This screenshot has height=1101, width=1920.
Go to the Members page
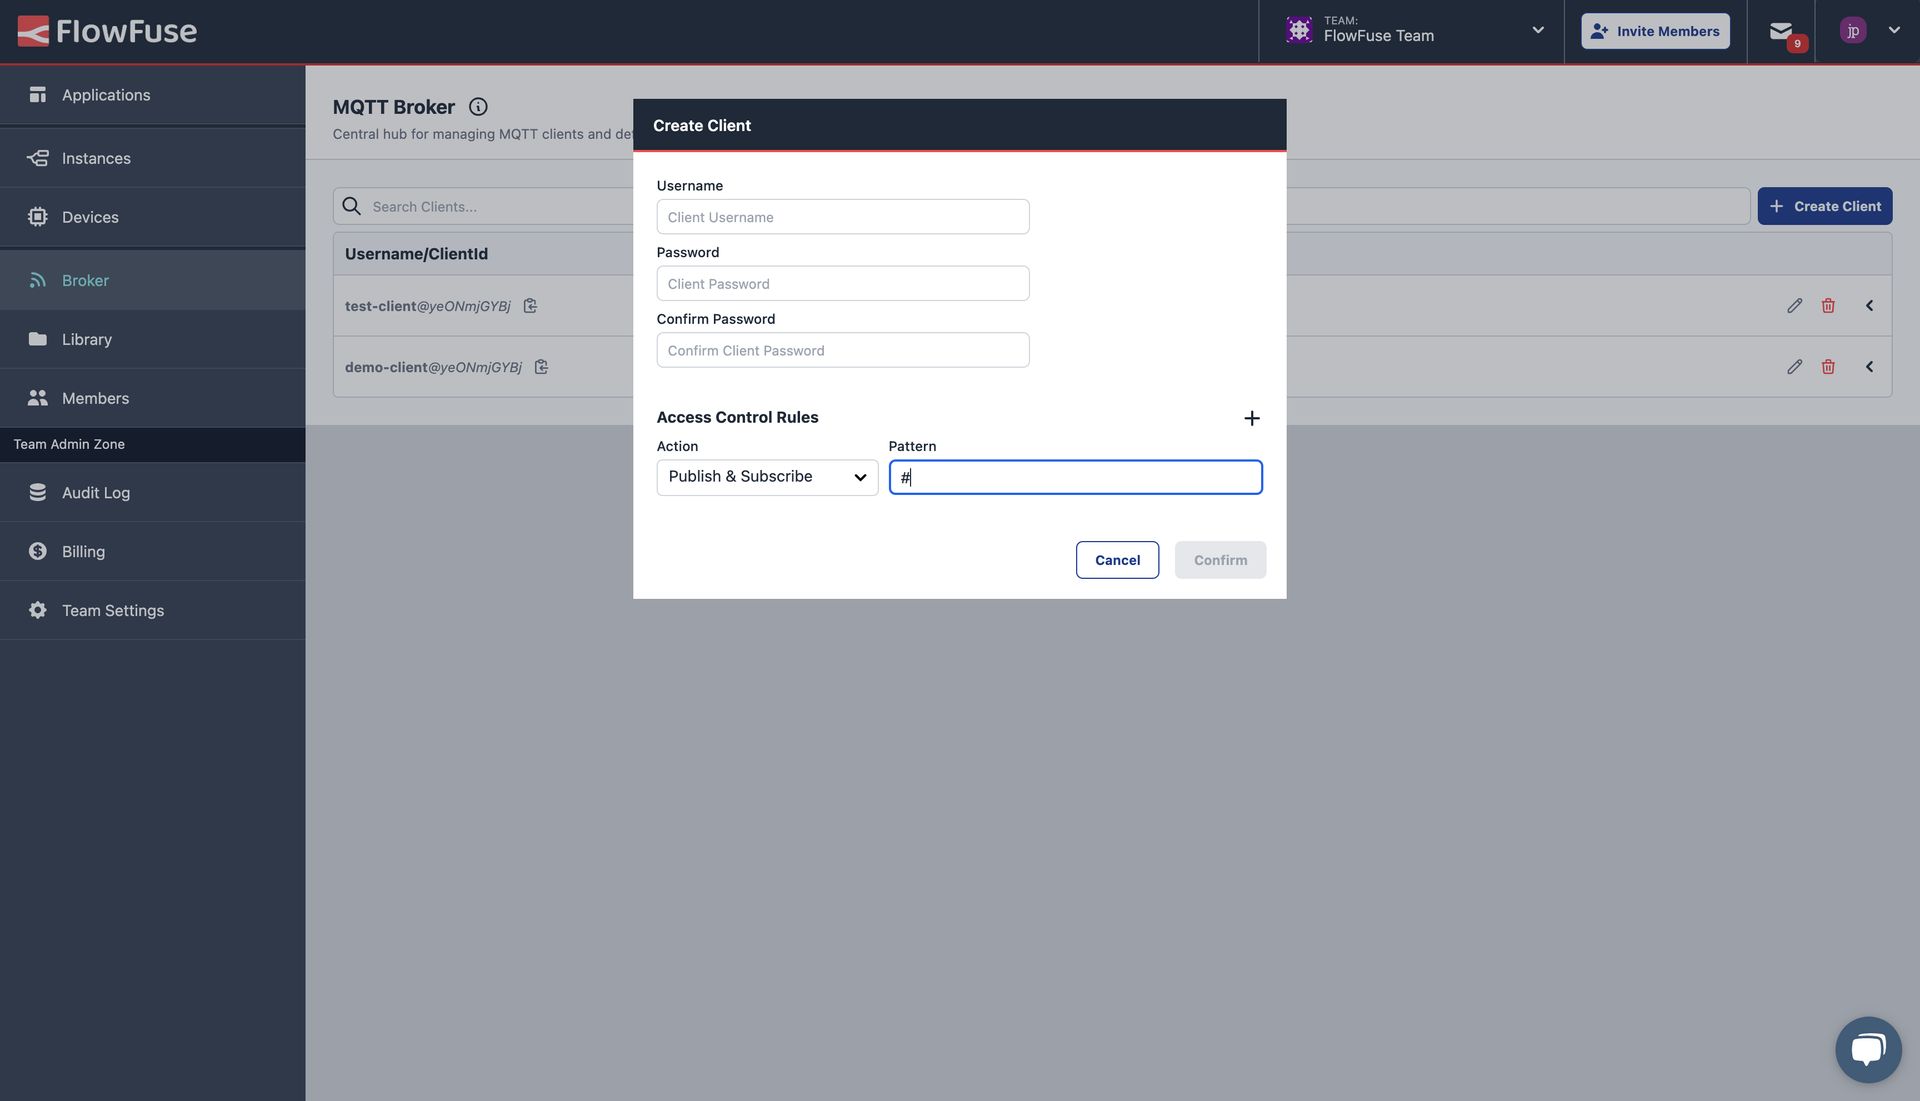95,397
